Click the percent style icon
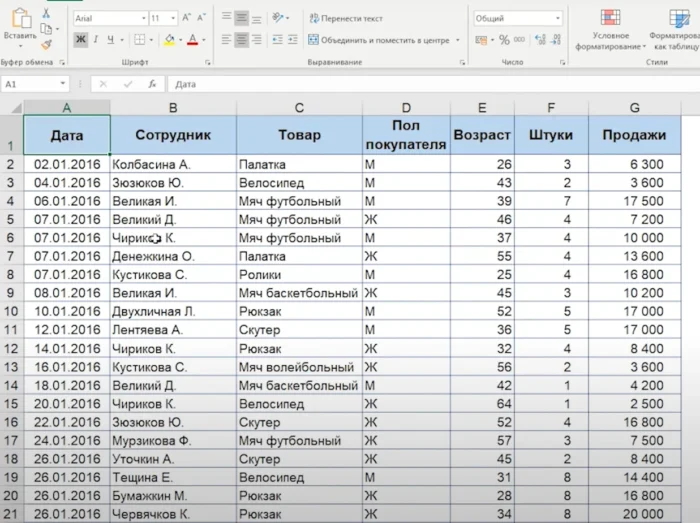This screenshot has width=700, height=523. [x=504, y=40]
